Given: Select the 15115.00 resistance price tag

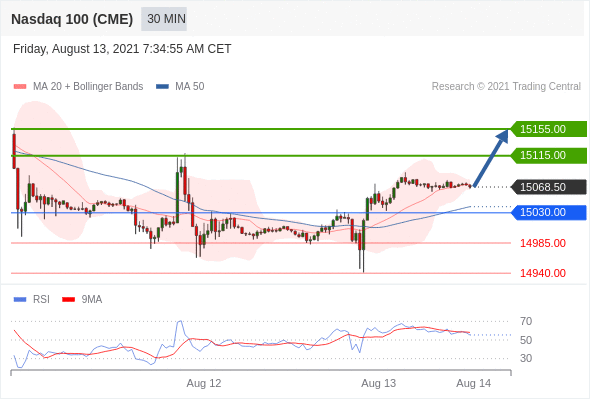Looking at the screenshot, I should (548, 155).
